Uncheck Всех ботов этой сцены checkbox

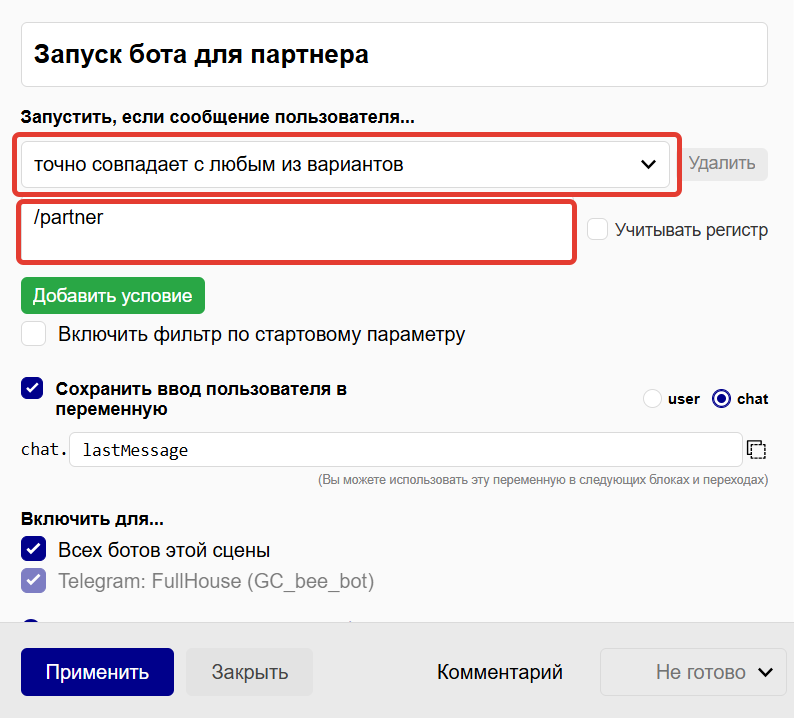pyautogui.click(x=33, y=549)
